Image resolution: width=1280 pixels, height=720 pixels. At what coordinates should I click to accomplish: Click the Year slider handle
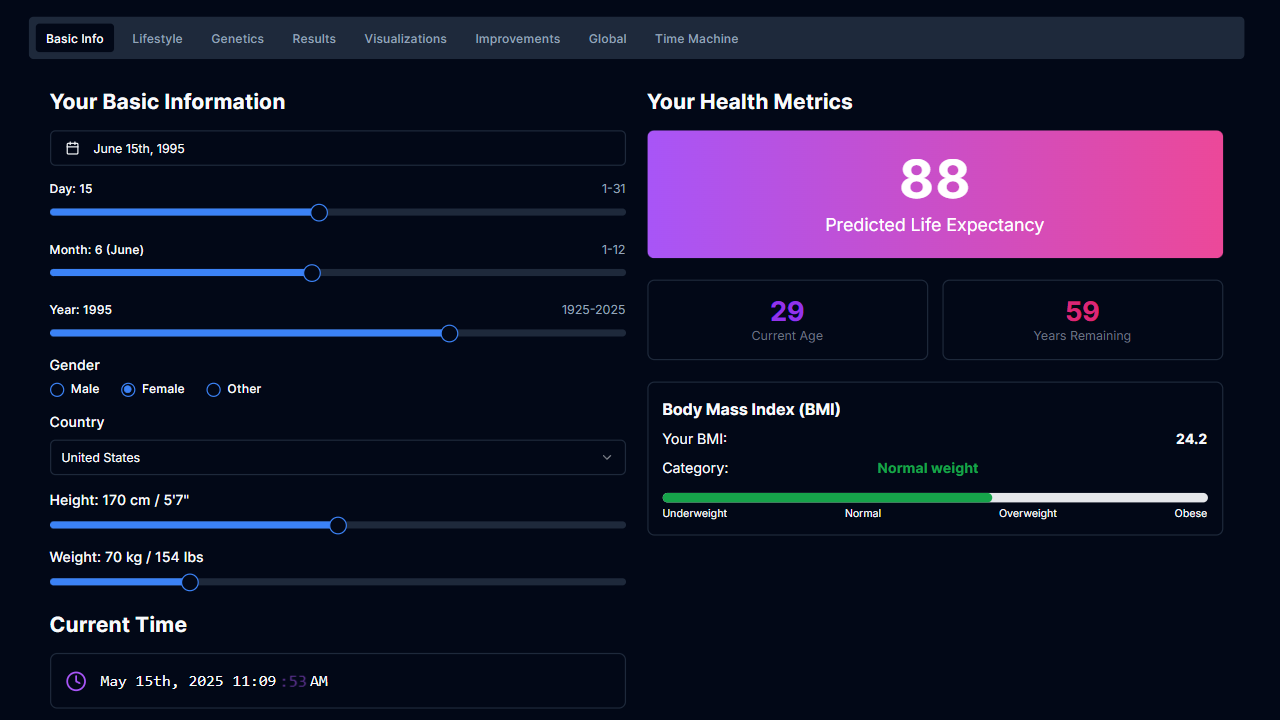point(448,333)
